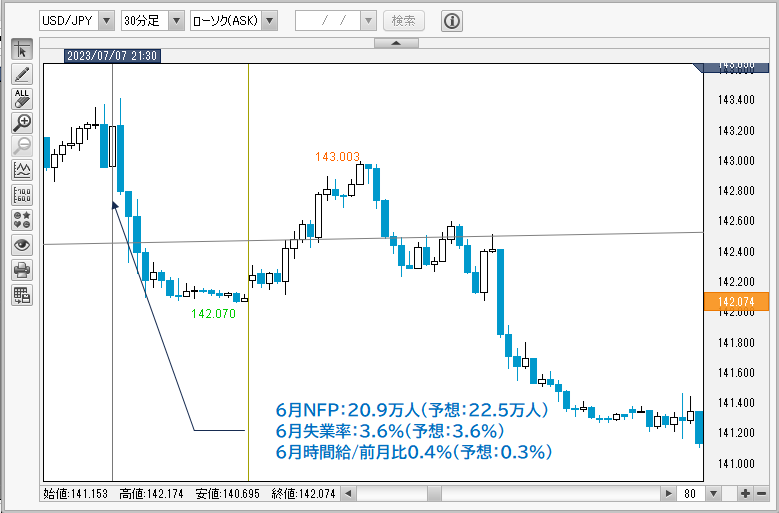Click the 141.000 price axis label
Viewport: 779px width, 513px height.
(736, 464)
